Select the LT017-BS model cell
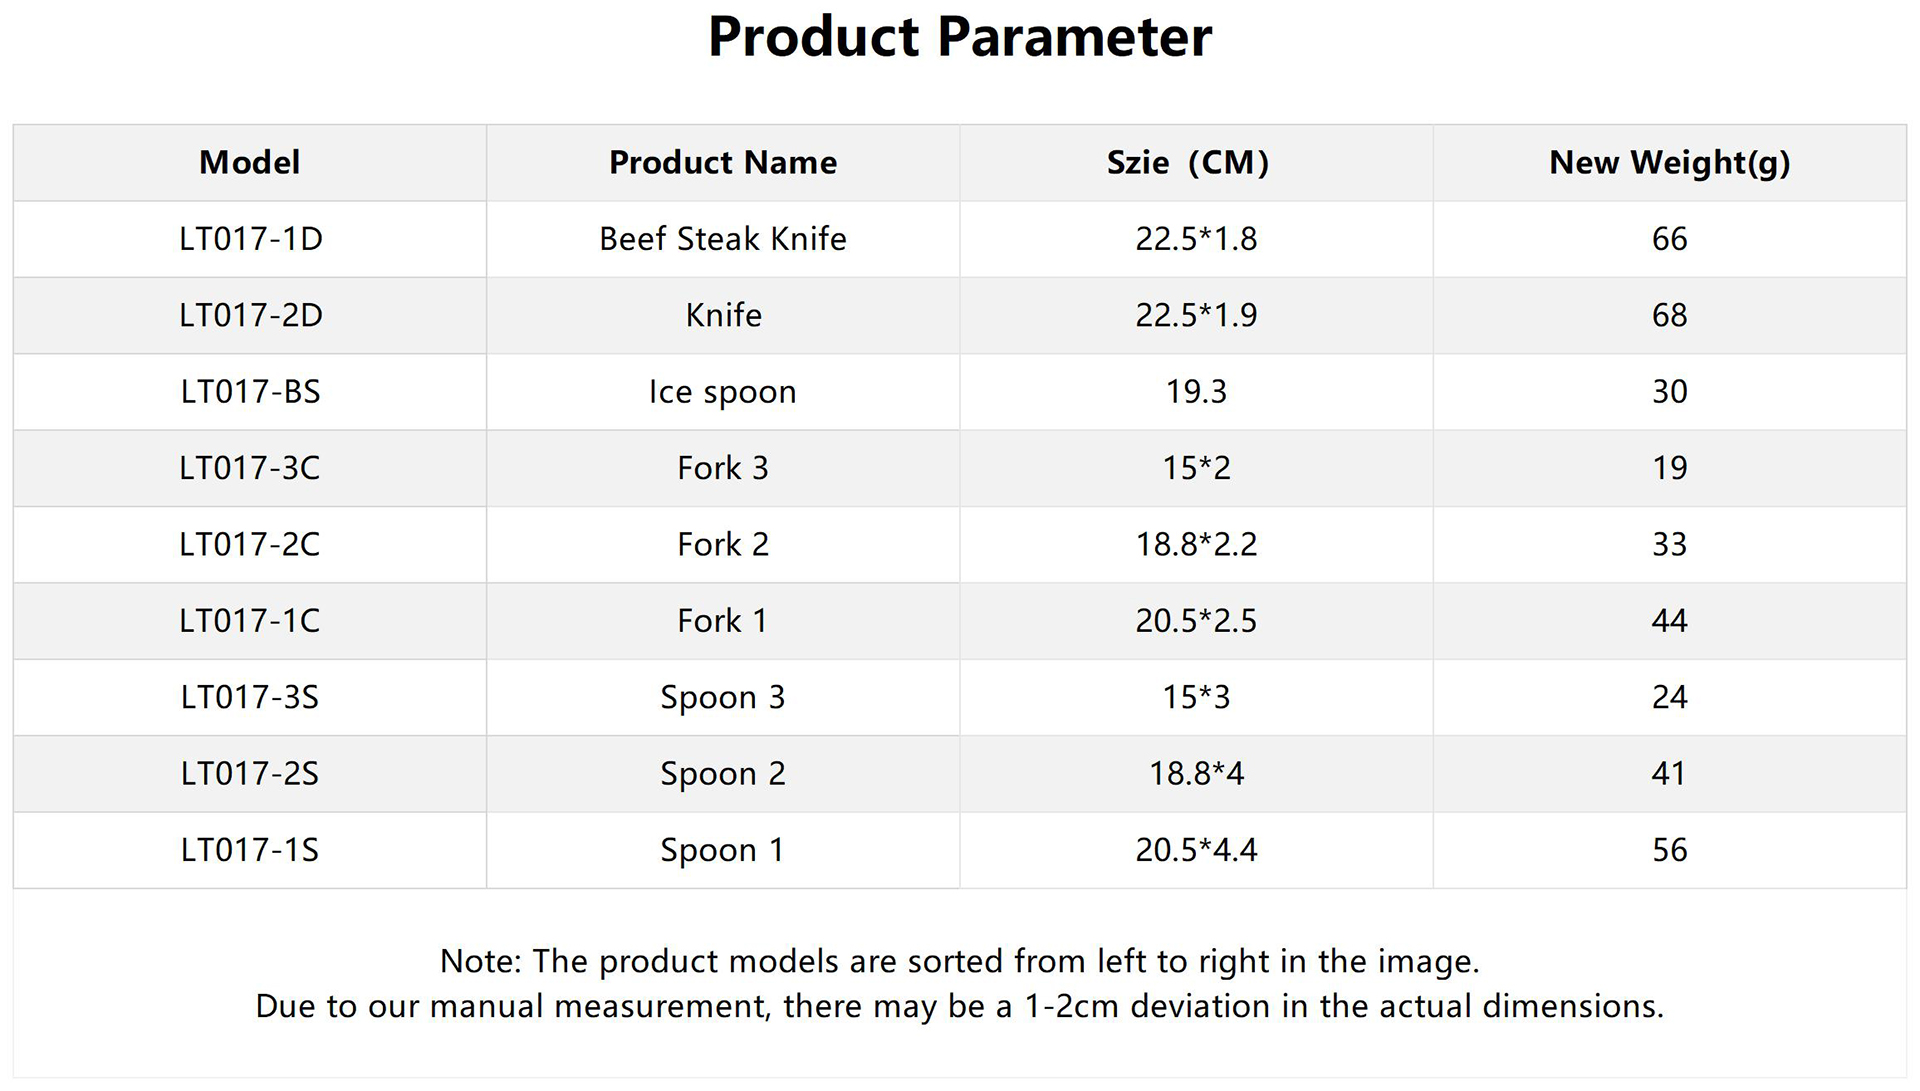 (x=249, y=392)
